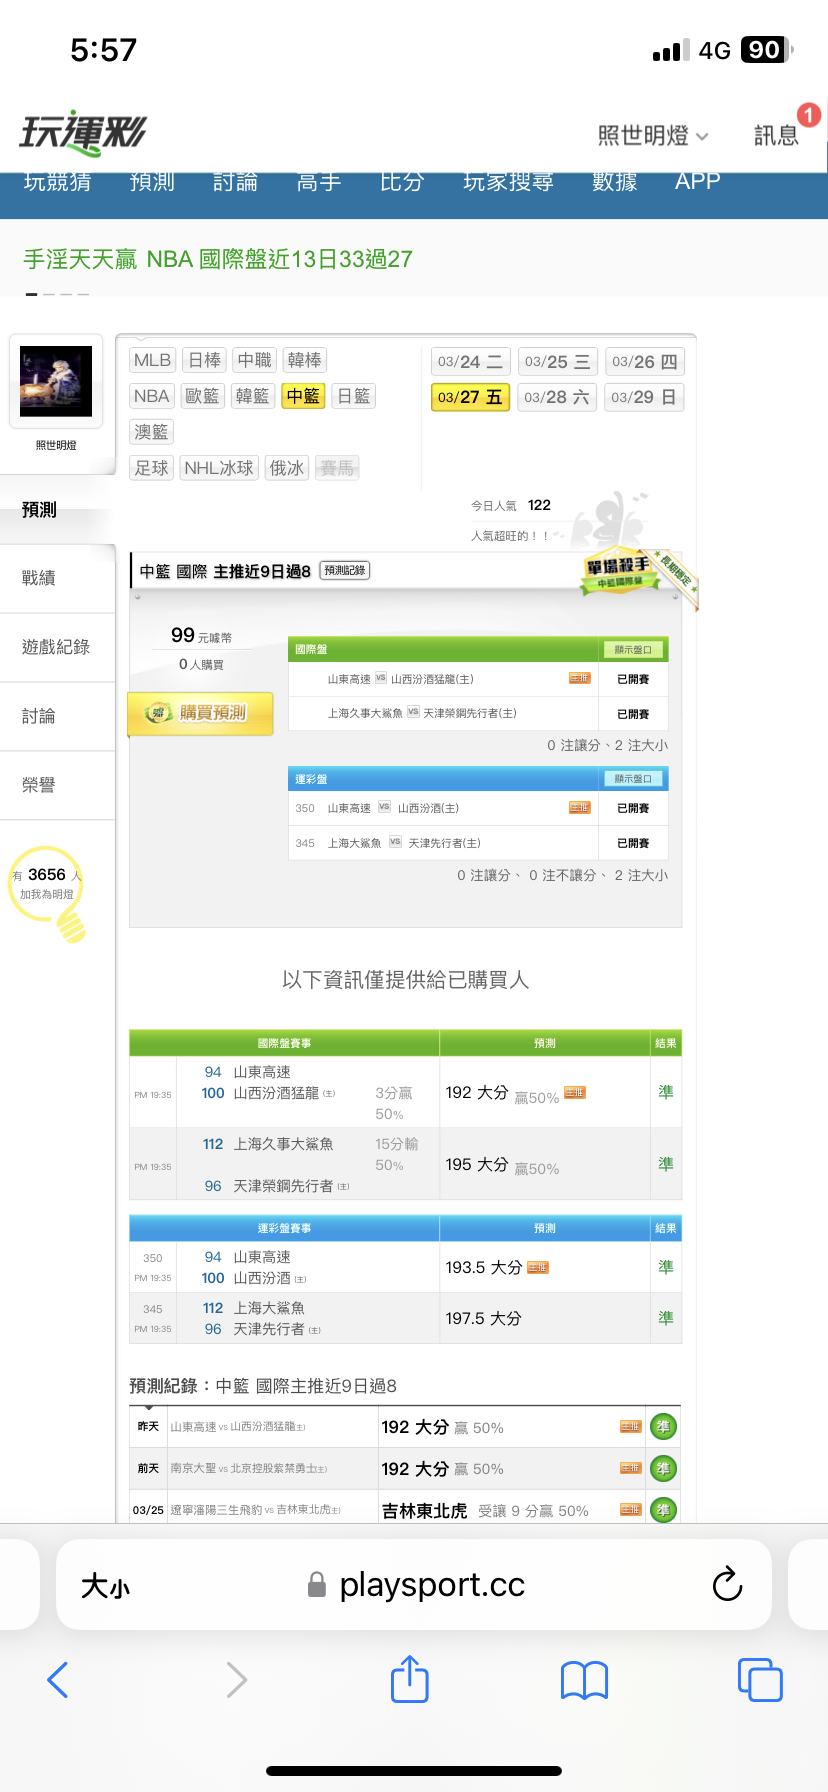Open the 榮譽 sidebar section

pyautogui.click(x=58, y=785)
